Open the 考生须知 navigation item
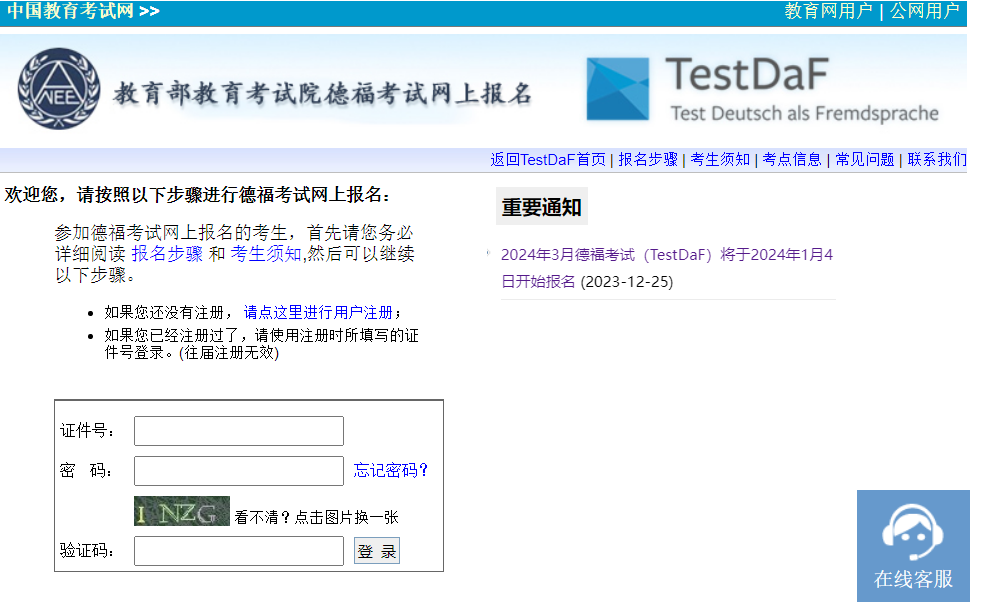 pyautogui.click(x=720, y=159)
